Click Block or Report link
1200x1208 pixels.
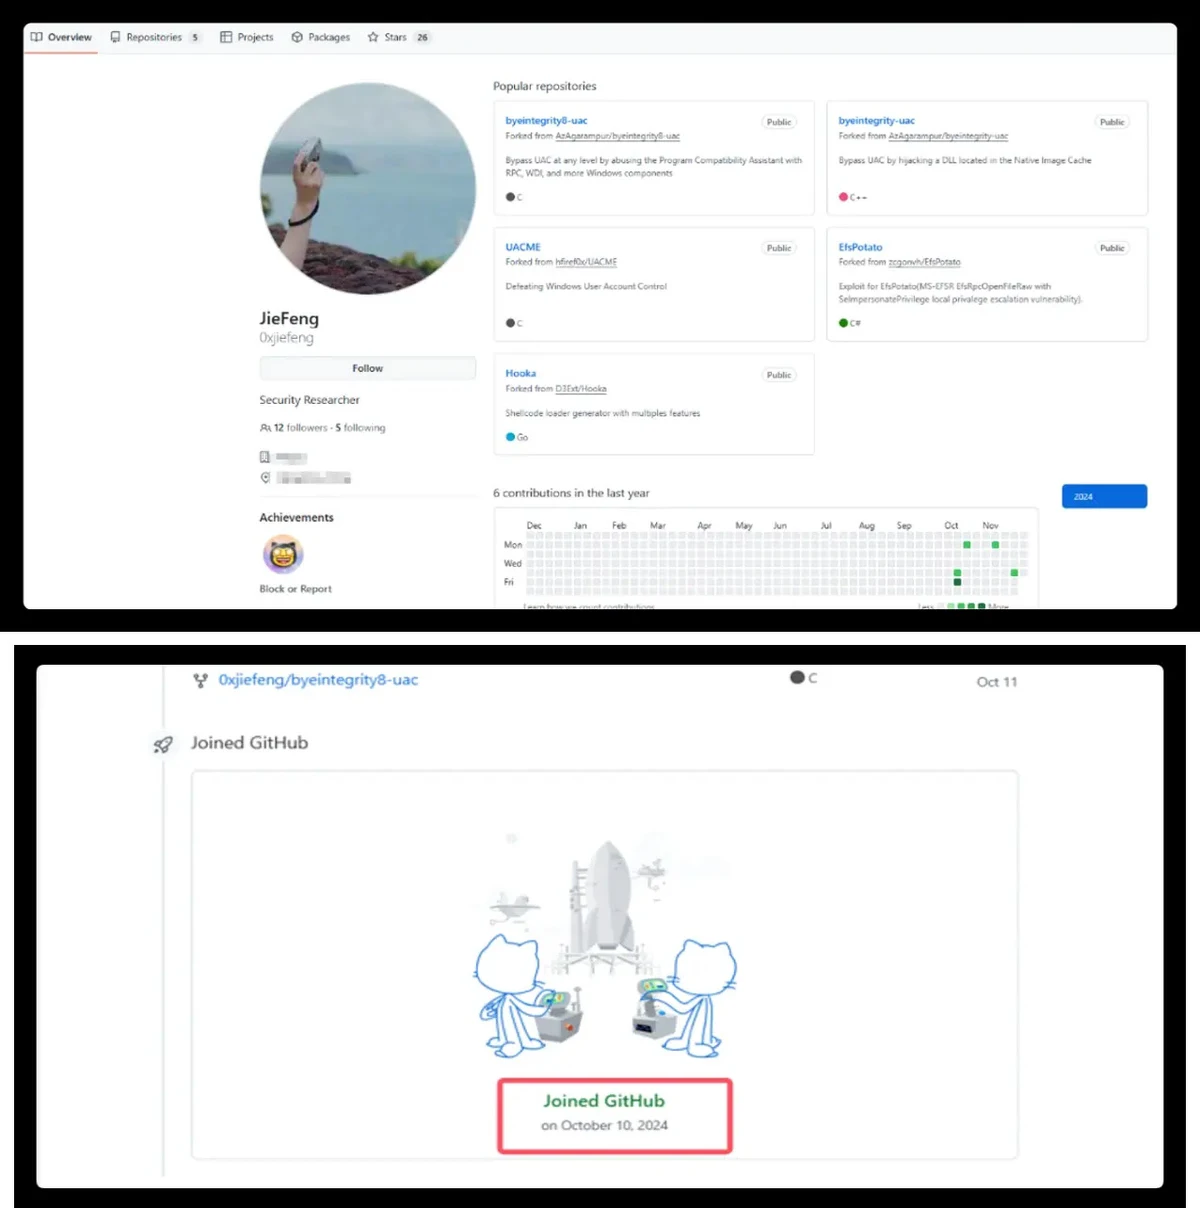click(x=295, y=589)
